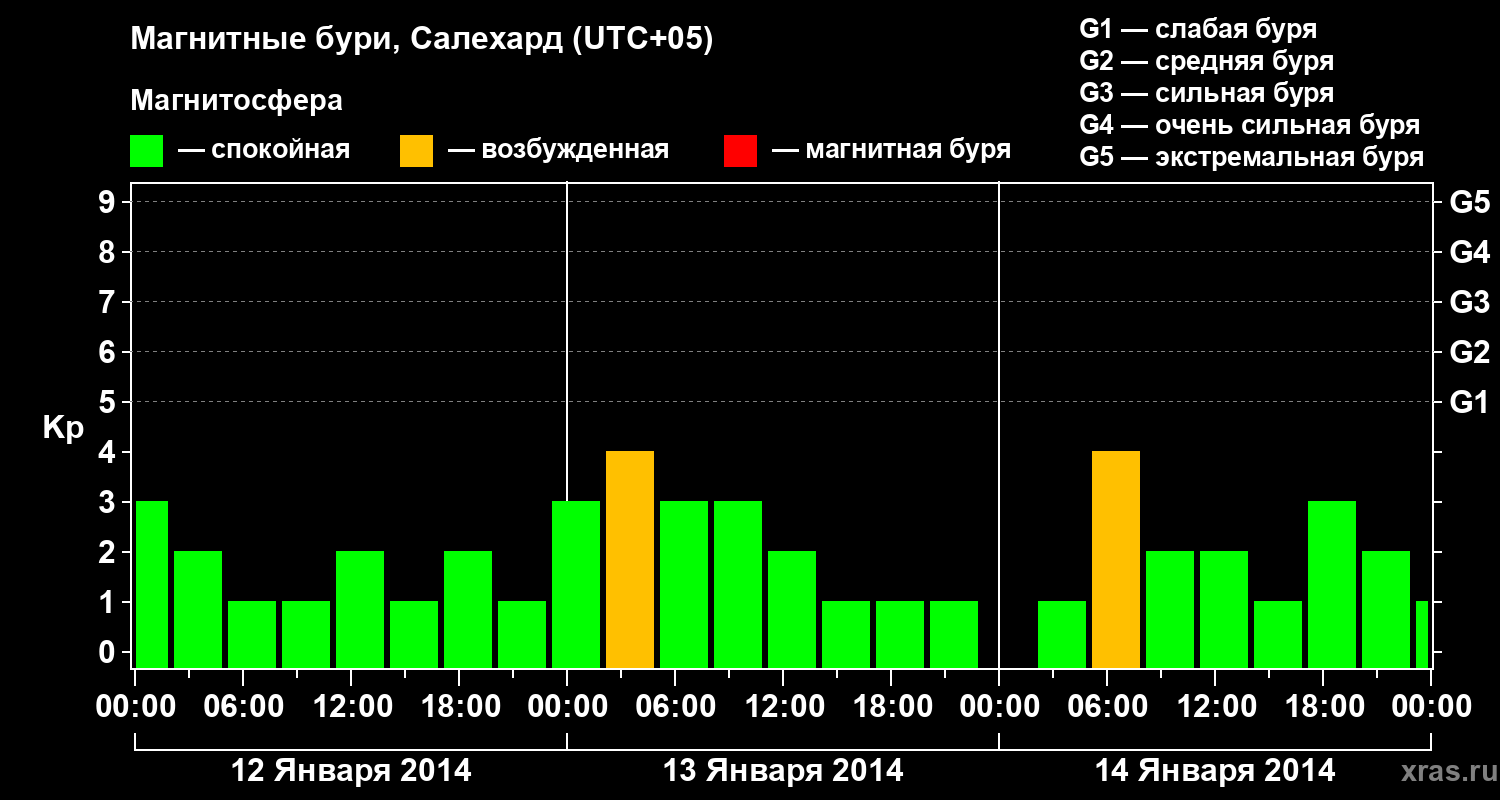Click 13 January 06:00–09:00 green Kp 3 bar
The height and width of the screenshot is (800, 1500).
684,585
